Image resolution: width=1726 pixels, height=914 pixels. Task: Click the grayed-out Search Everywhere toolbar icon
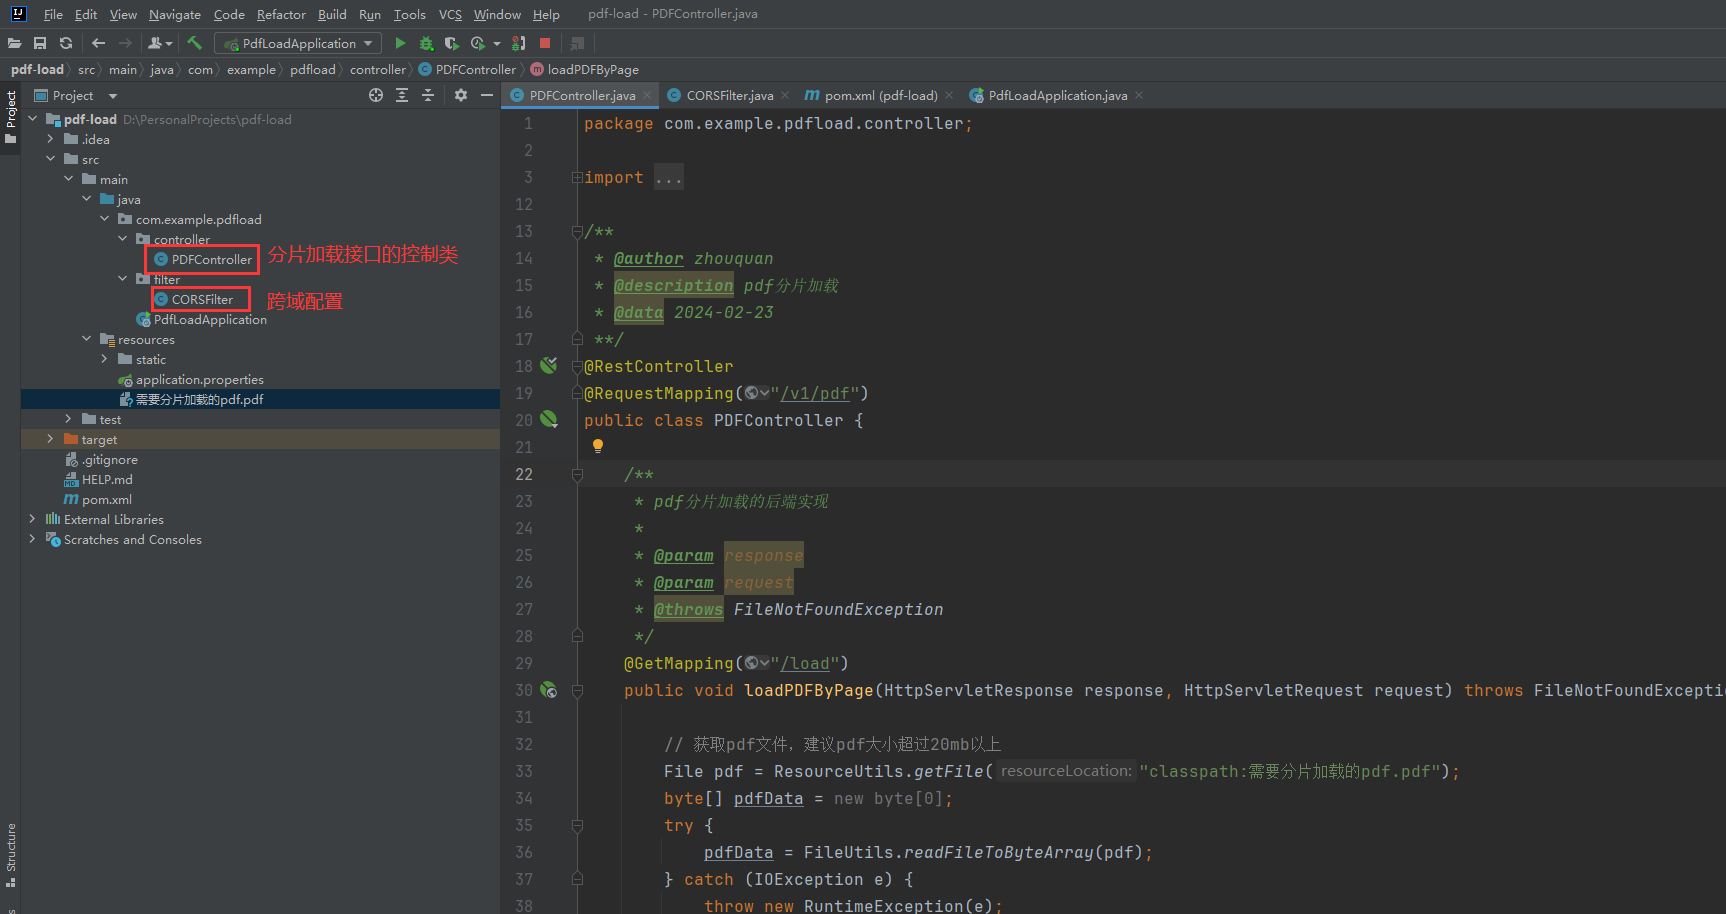[577, 43]
